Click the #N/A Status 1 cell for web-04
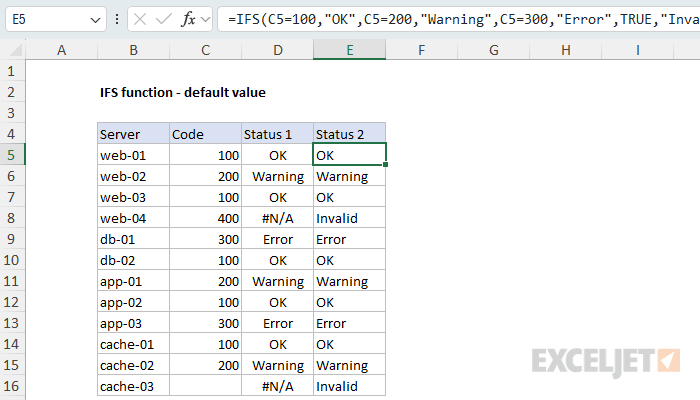Viewport: 700px width, 400px height. click(278, 218)
